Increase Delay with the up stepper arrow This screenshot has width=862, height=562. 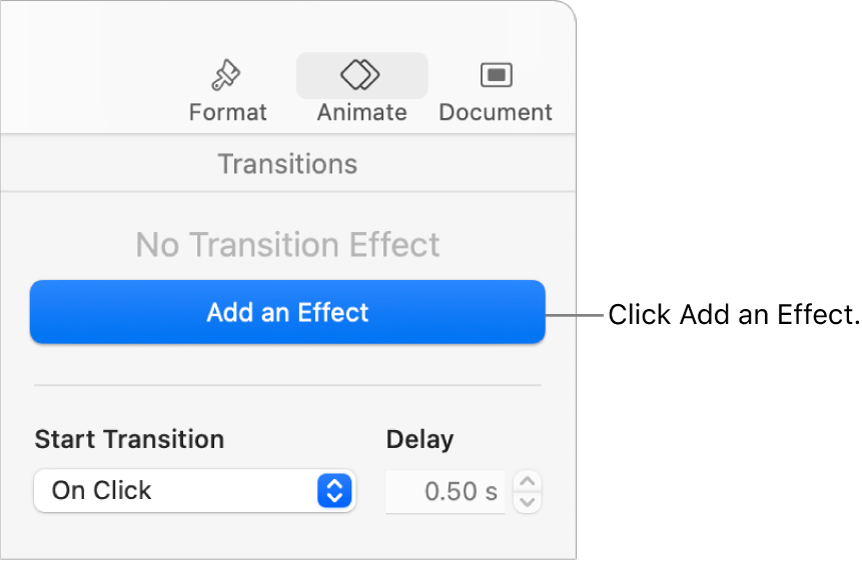click(x=527, y=482)
